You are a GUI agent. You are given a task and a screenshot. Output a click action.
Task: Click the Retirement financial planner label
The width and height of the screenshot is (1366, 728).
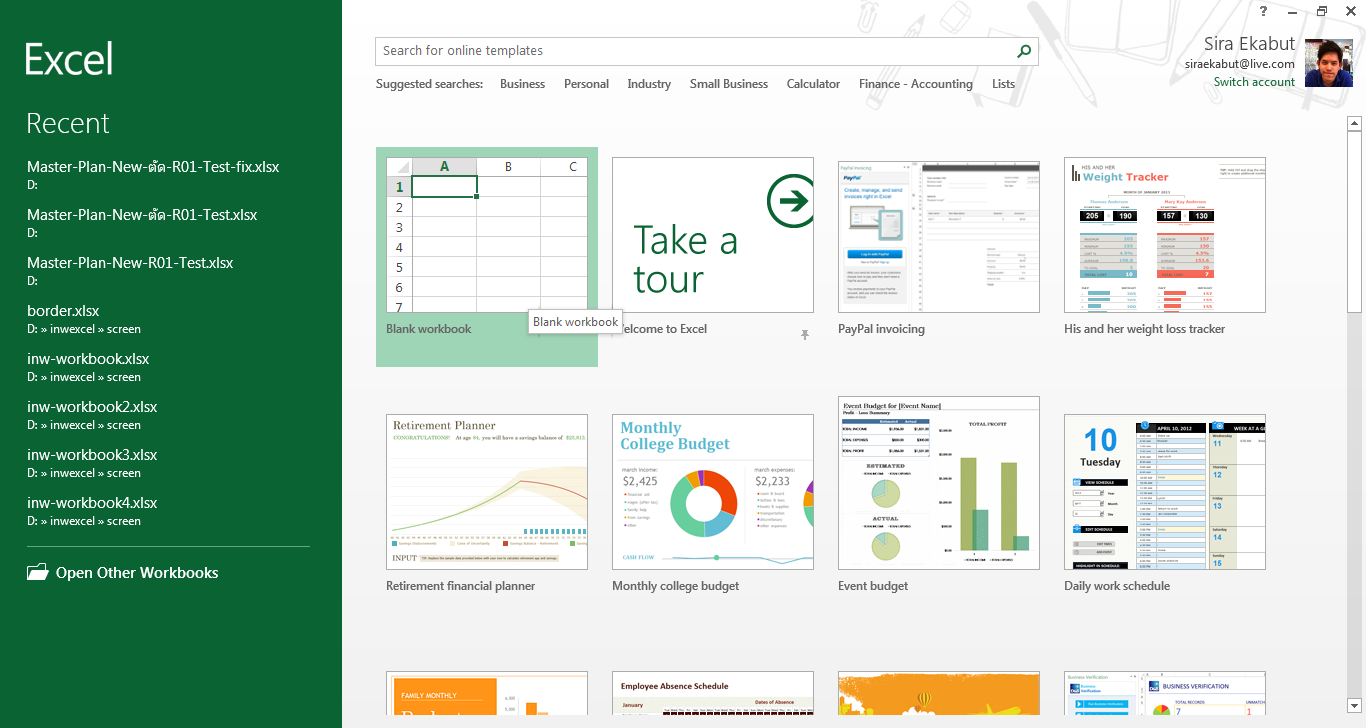[461, 586]
